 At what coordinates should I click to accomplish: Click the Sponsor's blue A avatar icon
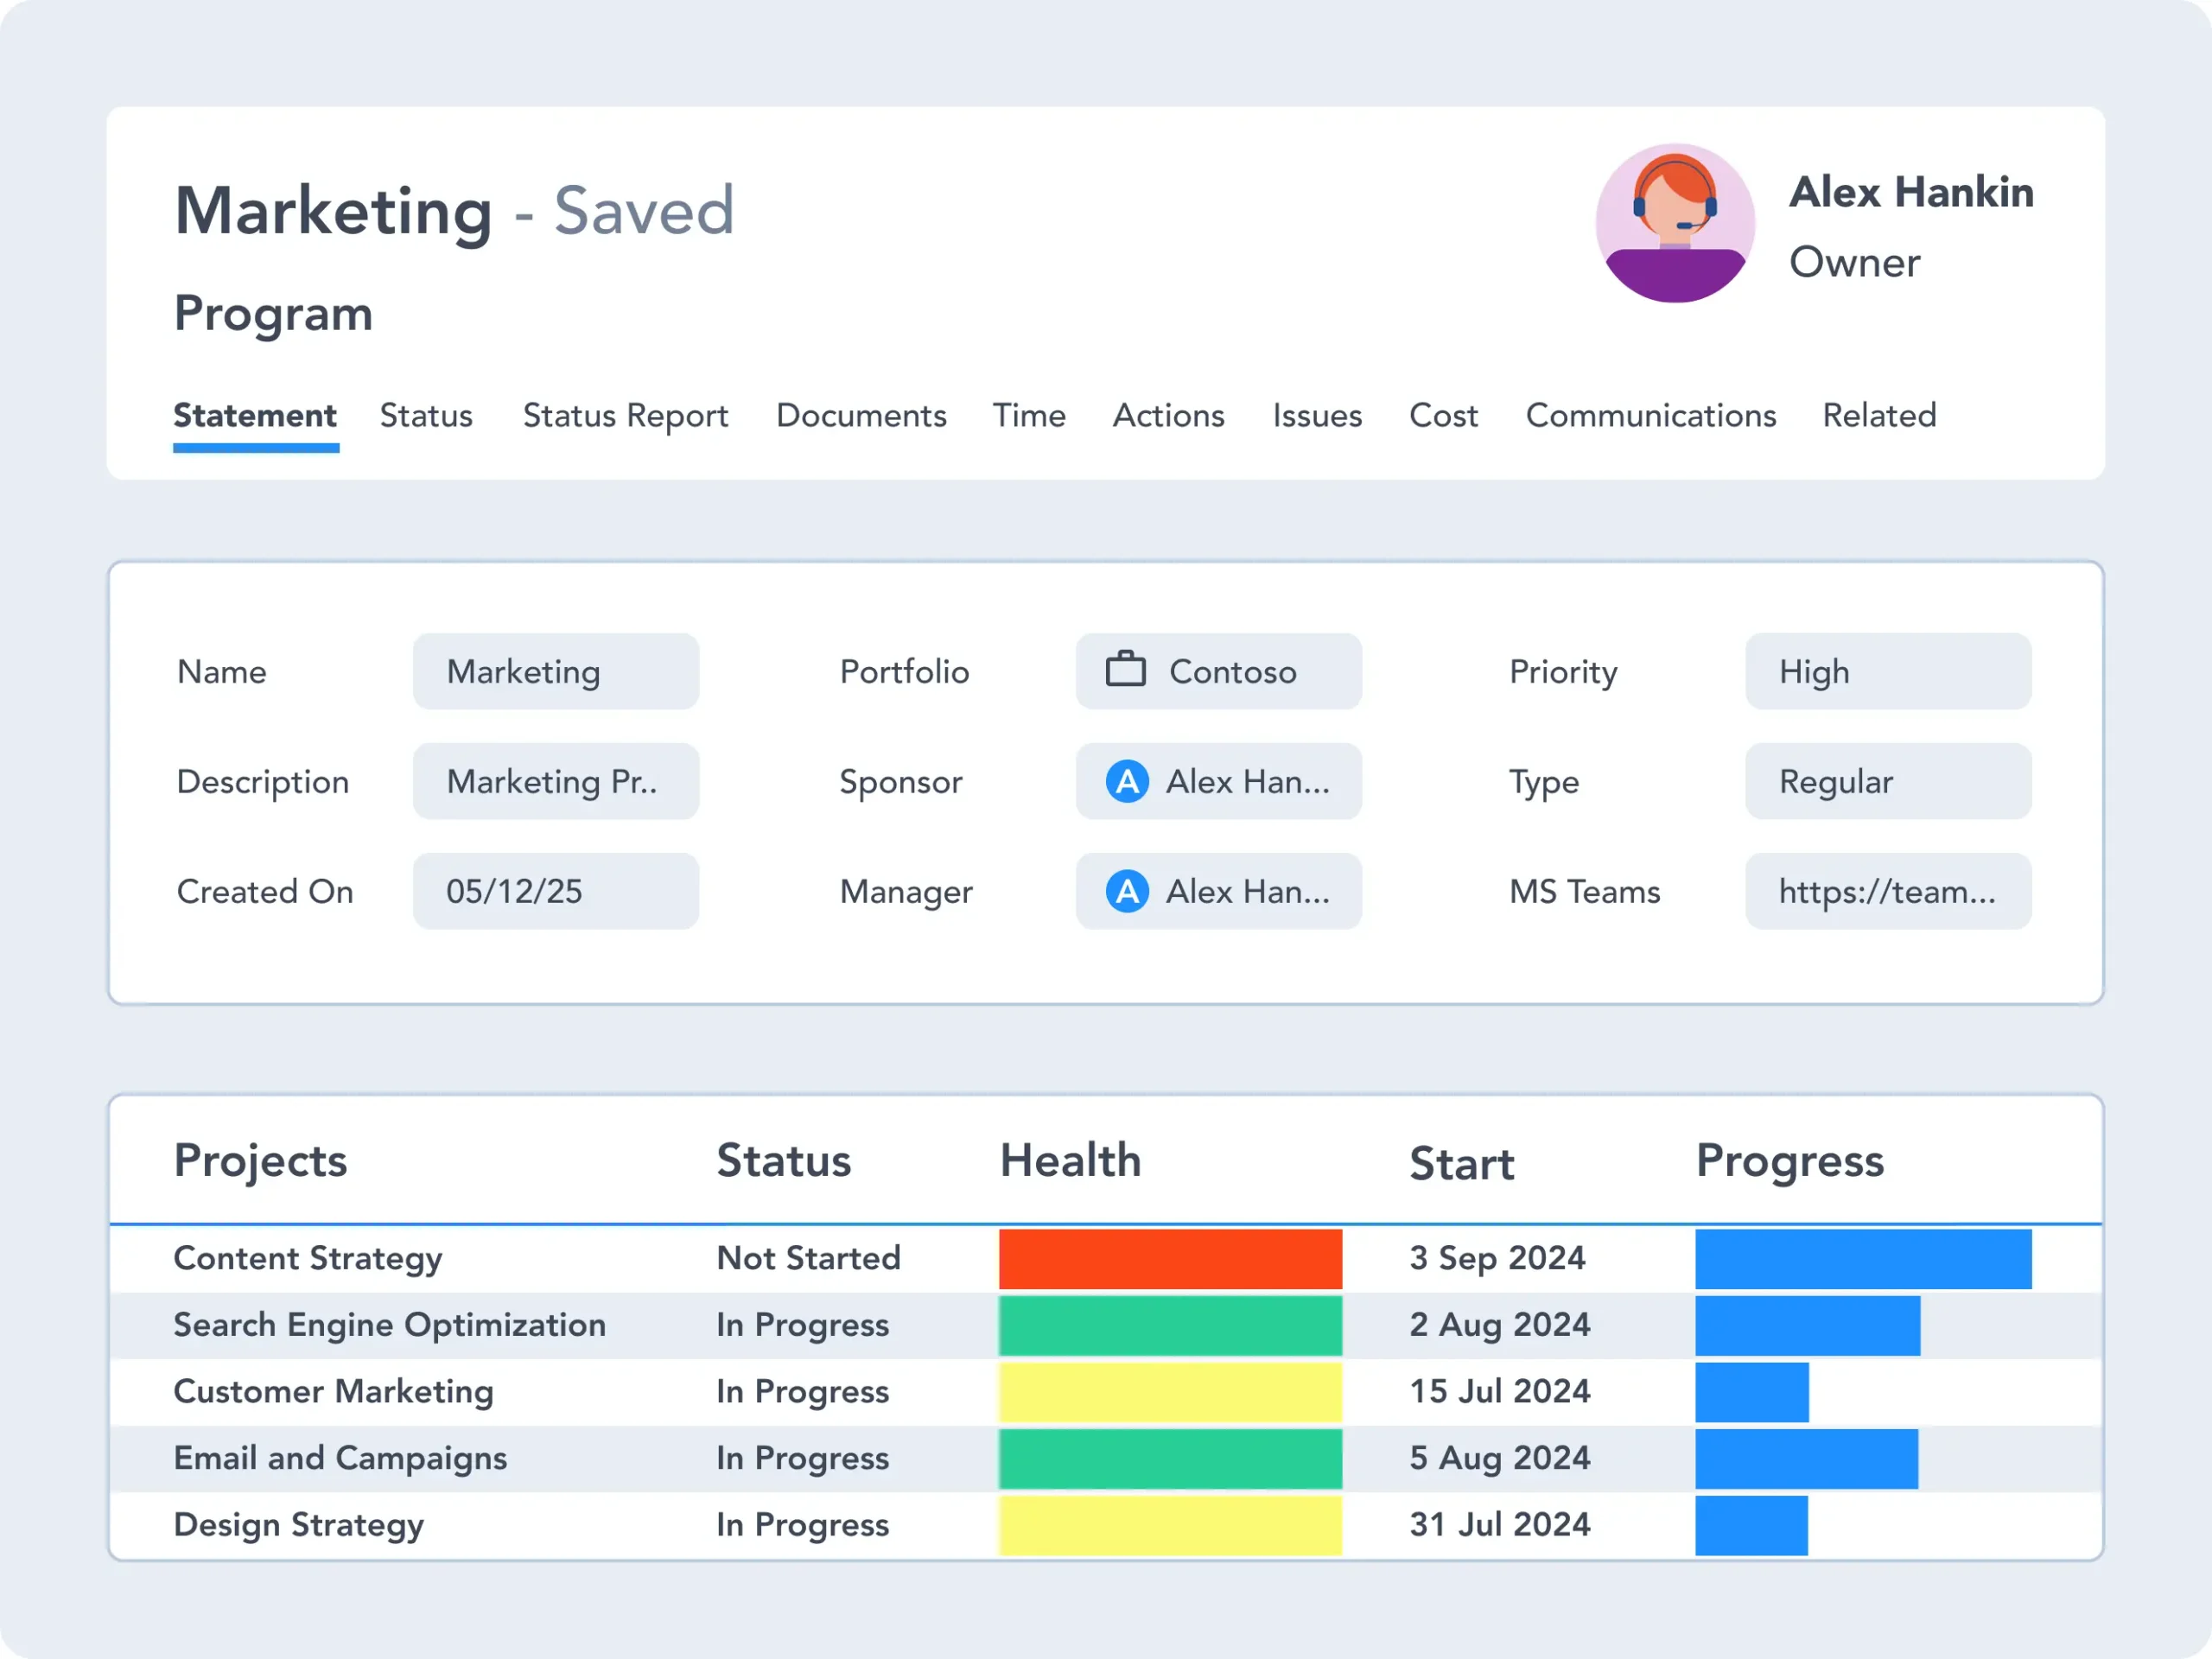[1127, 781]
